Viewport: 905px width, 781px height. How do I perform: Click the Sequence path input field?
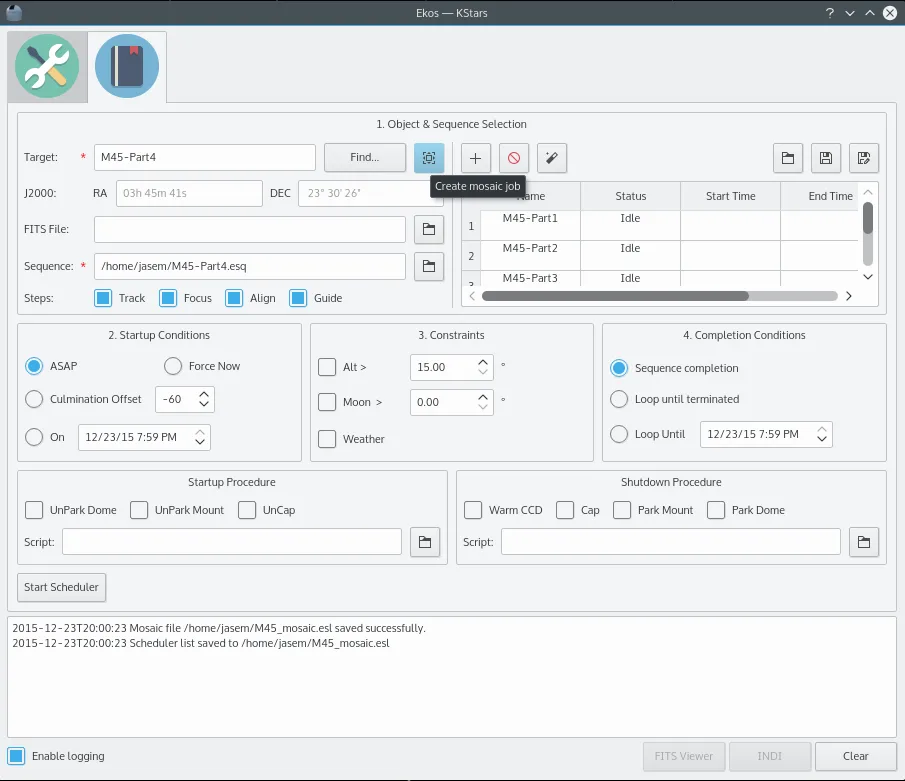[250, 266]
